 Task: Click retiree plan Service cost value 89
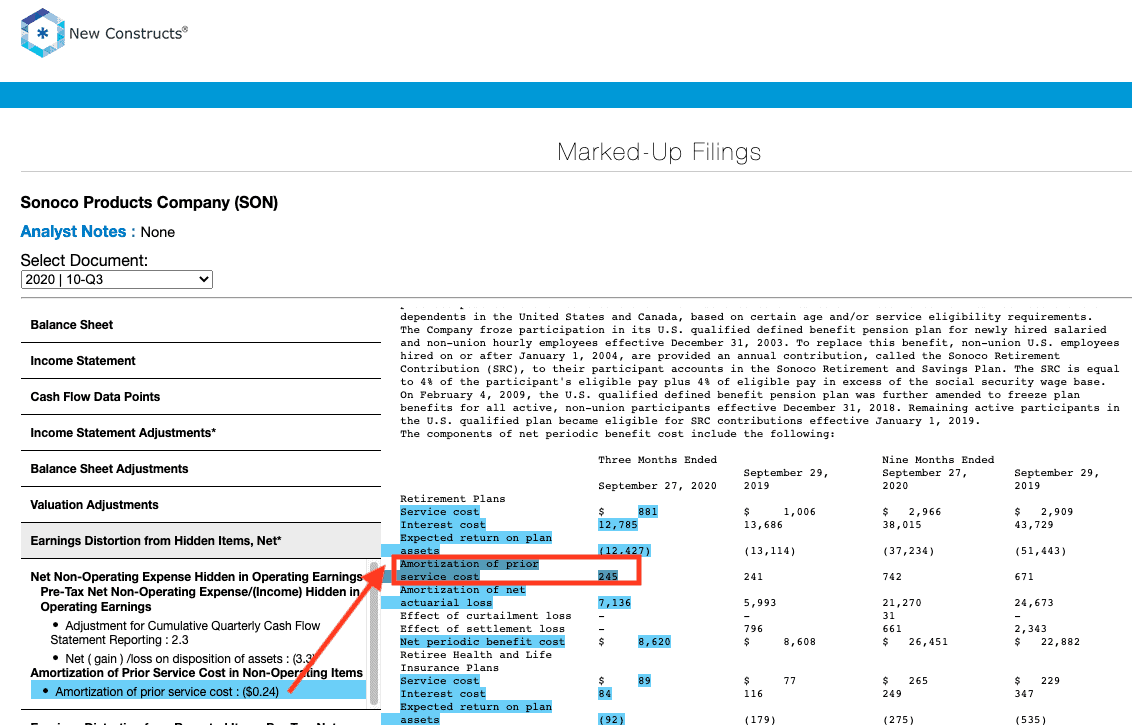pos(644,681)
